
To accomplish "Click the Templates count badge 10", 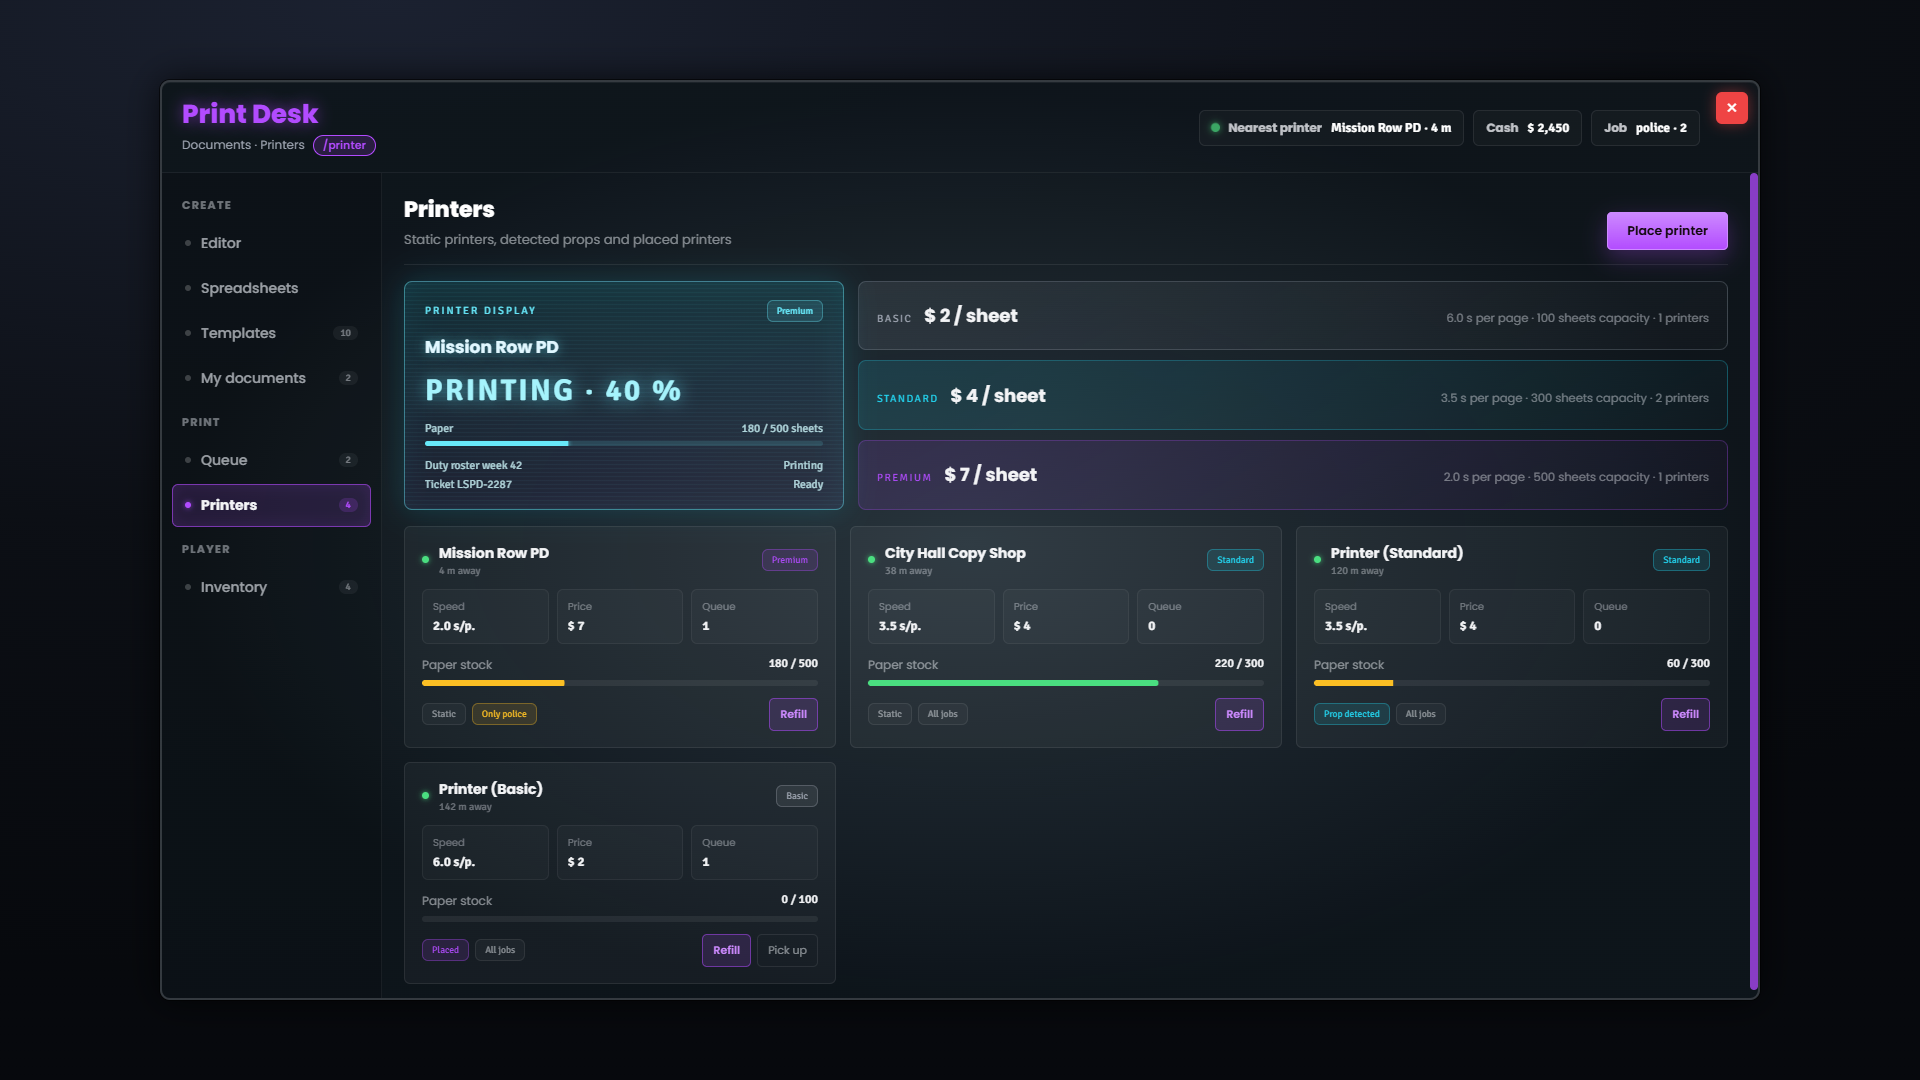I will 345,333.
